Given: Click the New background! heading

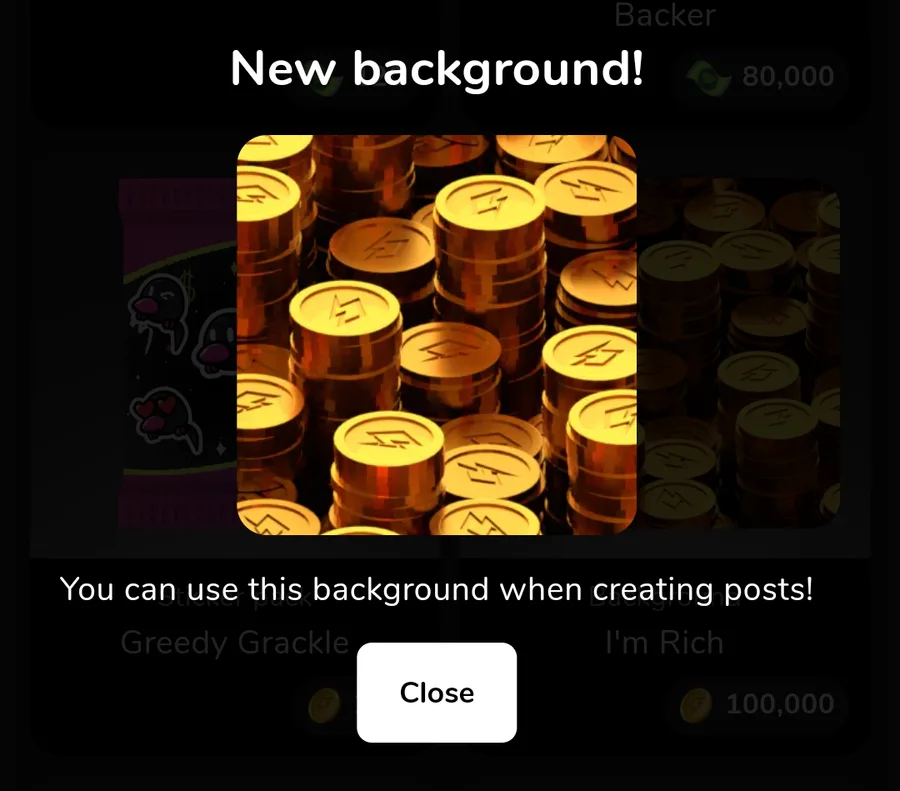Looking at the screenshot, I should point(437,69).
